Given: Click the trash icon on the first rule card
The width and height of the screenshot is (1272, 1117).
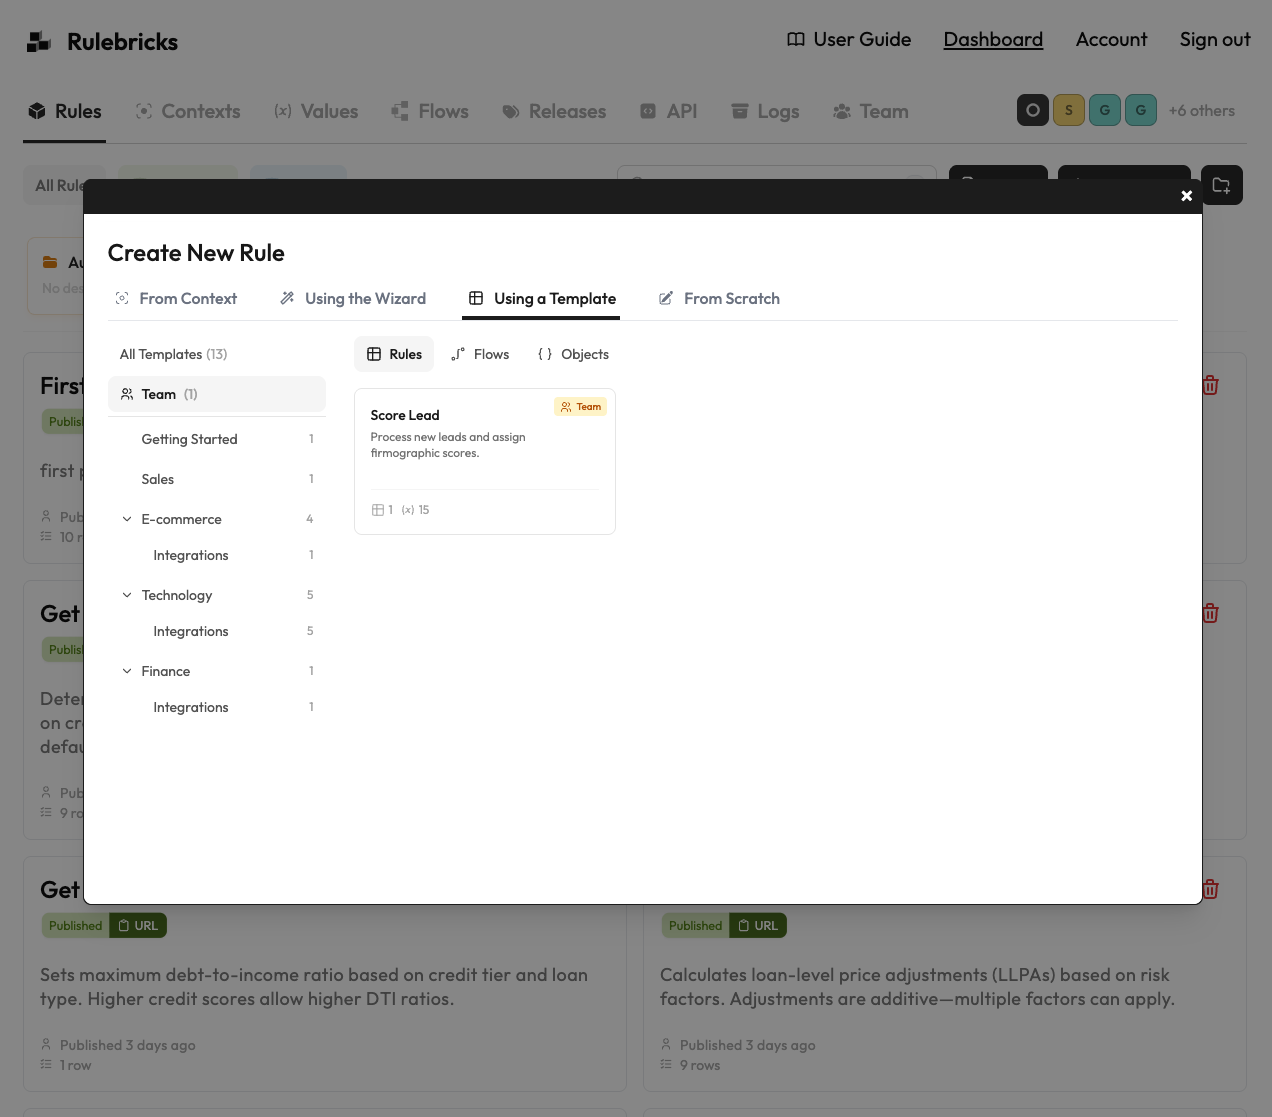Looking at the screenshot, I should tap(1210, 384).
